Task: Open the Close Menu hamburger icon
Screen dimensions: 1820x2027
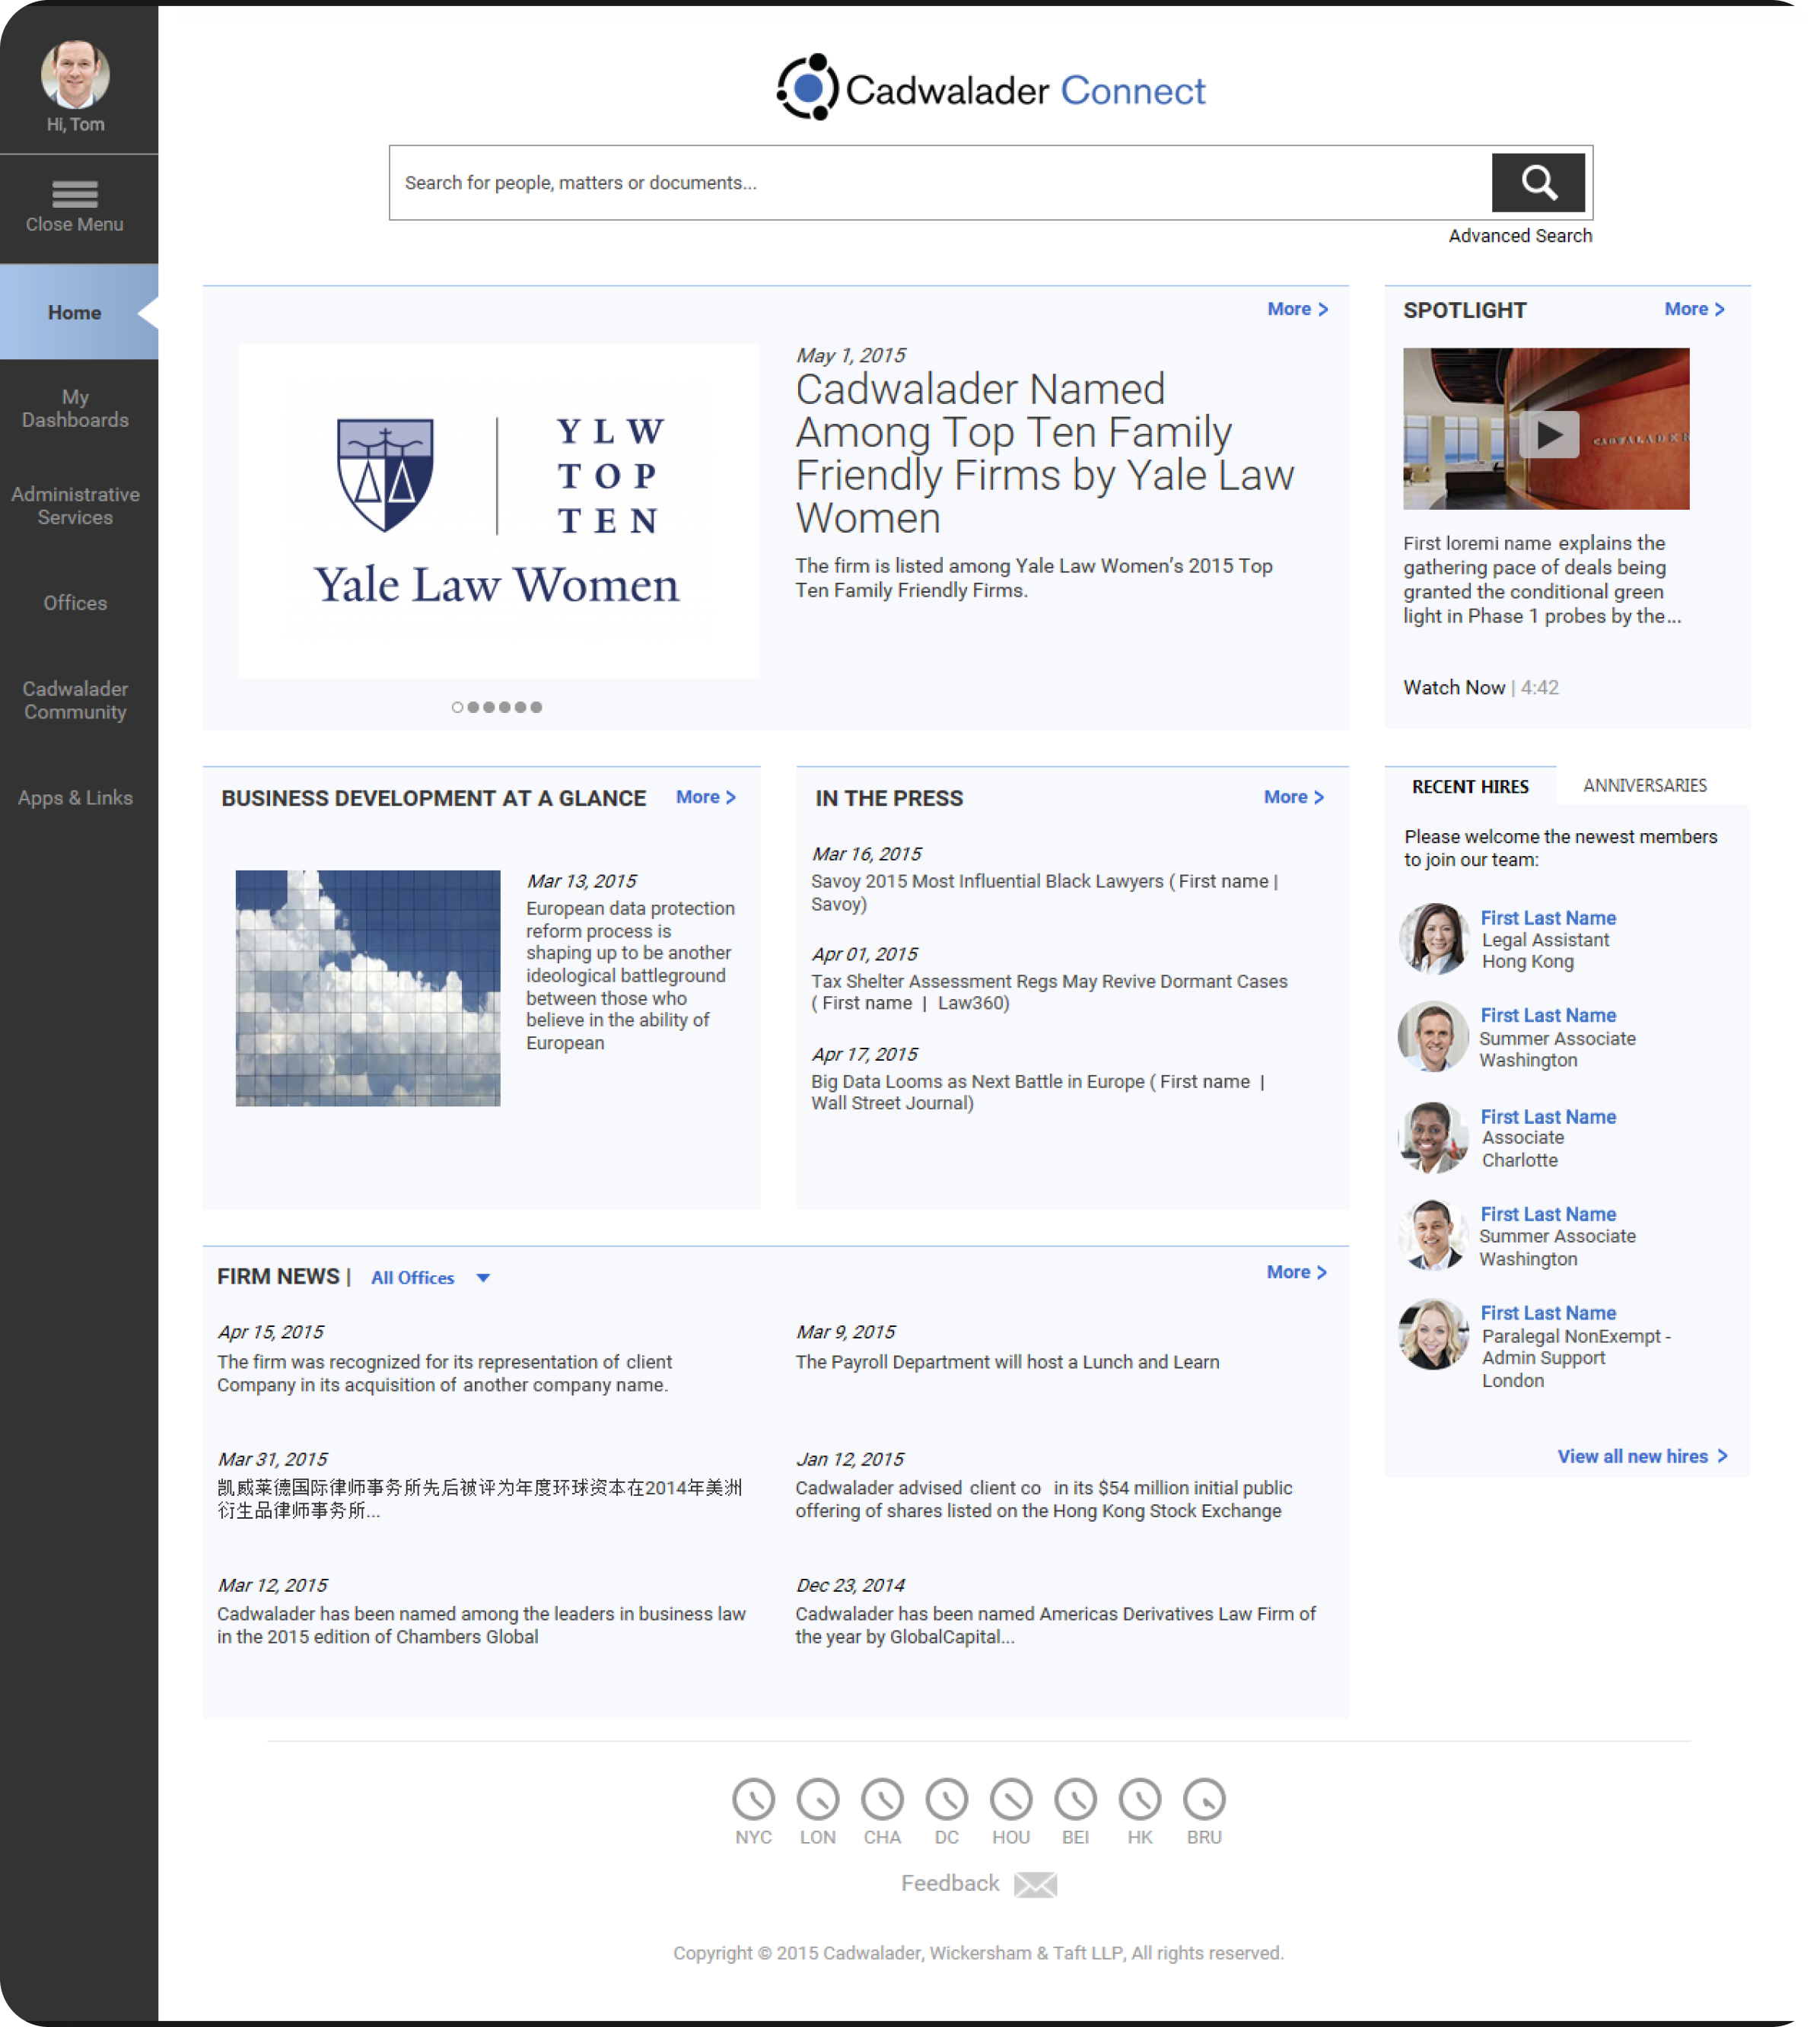Action: (77, 194)
